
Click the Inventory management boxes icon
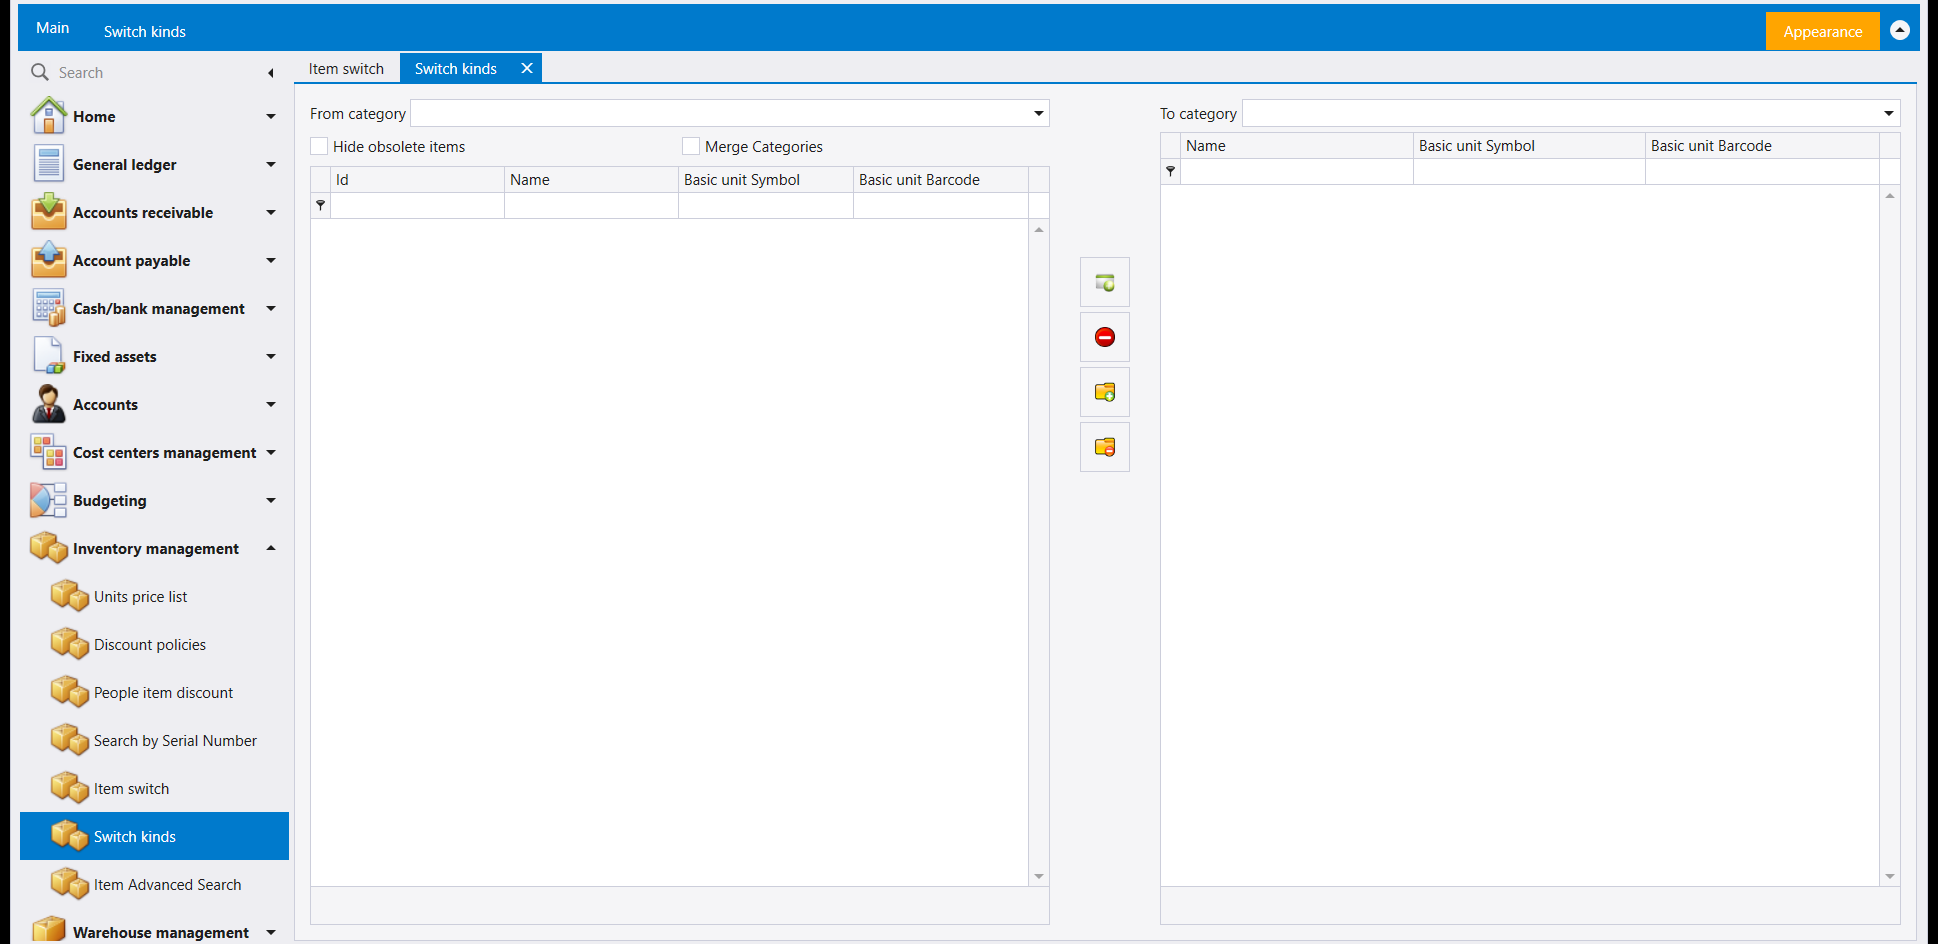[x=48, y=548]
